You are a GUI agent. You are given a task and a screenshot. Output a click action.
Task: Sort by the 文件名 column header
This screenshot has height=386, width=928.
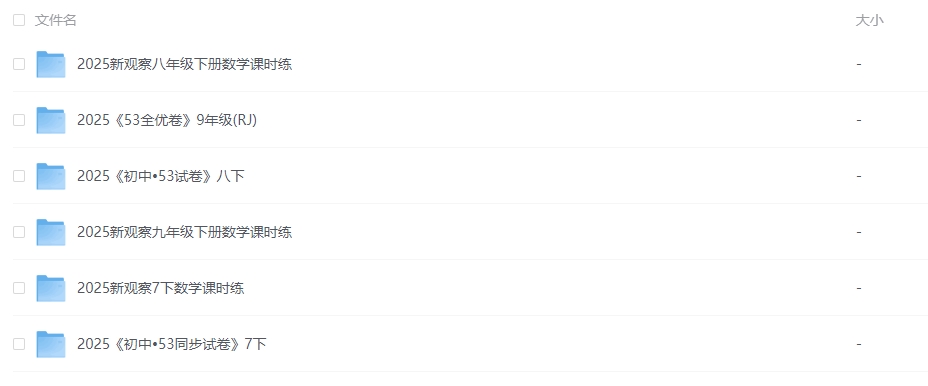pos(56,20)
